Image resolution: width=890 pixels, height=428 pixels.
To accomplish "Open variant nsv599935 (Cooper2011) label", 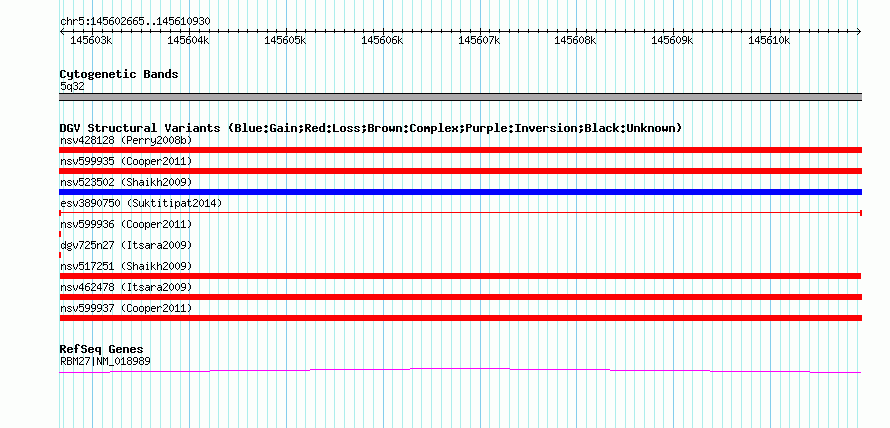I will click(x=126, y=162).
